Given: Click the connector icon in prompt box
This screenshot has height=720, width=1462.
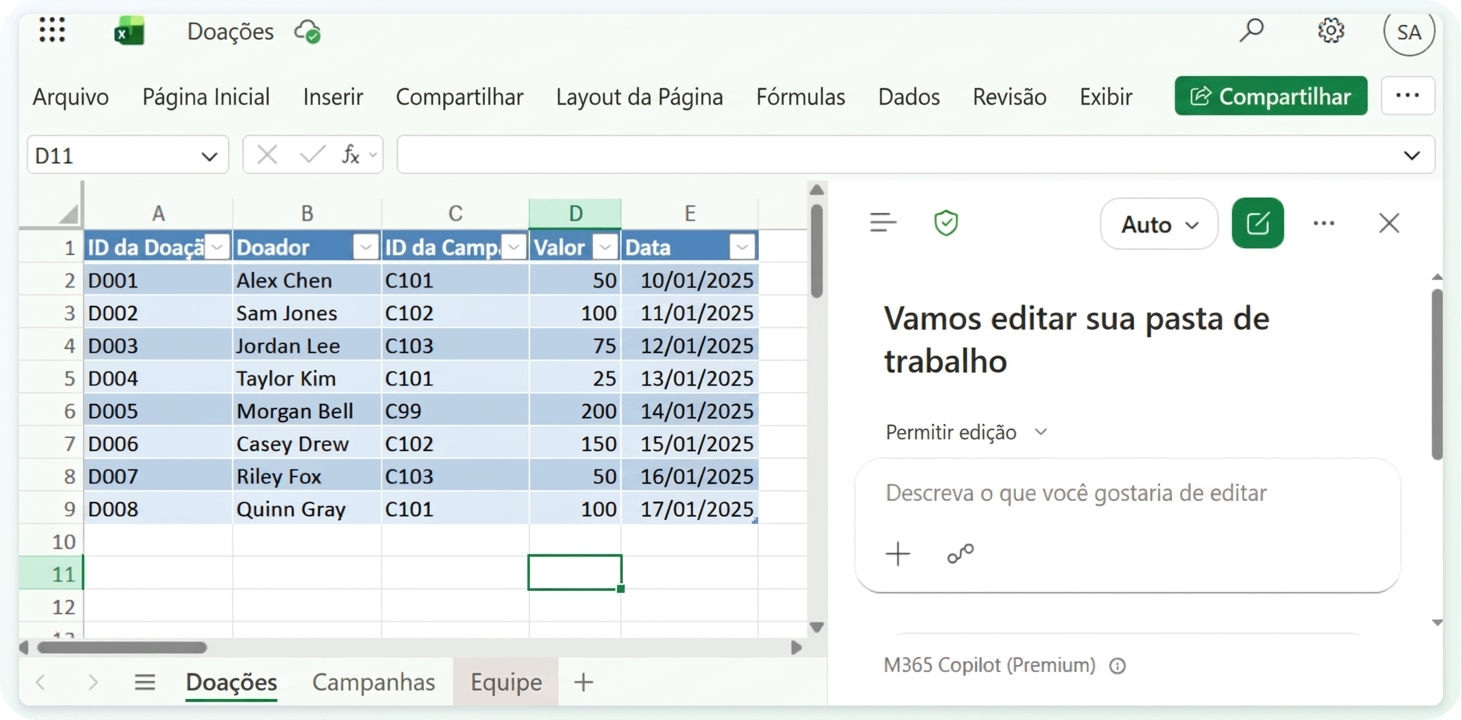Looking at the screenshot, I should (x=960, y=554).
